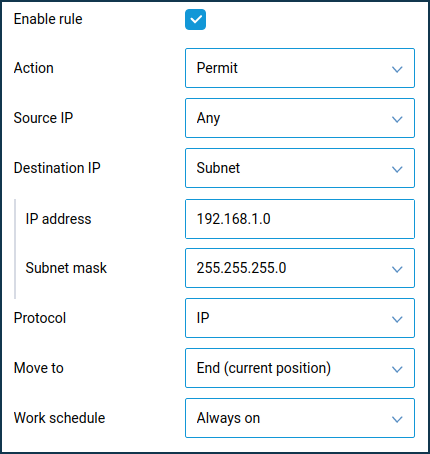Open the Action dropdown showing Permit
This screenshot has height=454, width=430.
click(300, 68)
